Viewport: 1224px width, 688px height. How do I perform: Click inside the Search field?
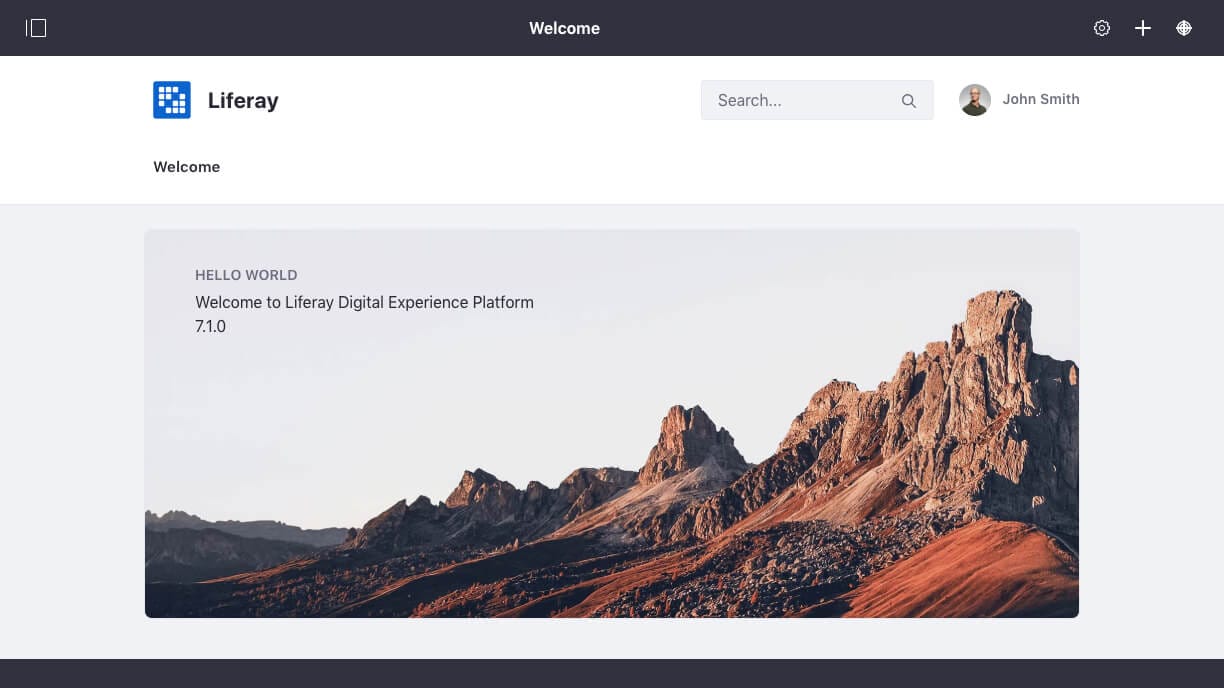point(800,100)
